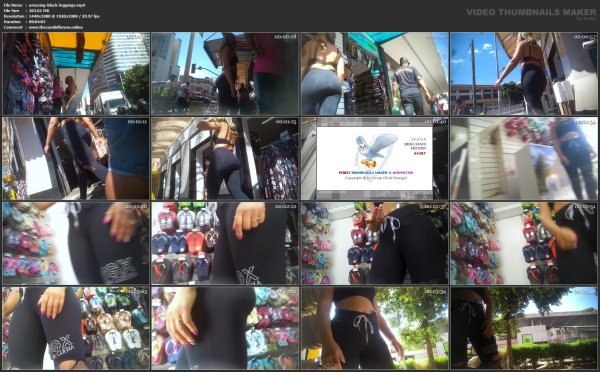Click Video Thumbnails Maker & Animator title text
The width and height of the screenshot is (600, 372).
(376, 173)
